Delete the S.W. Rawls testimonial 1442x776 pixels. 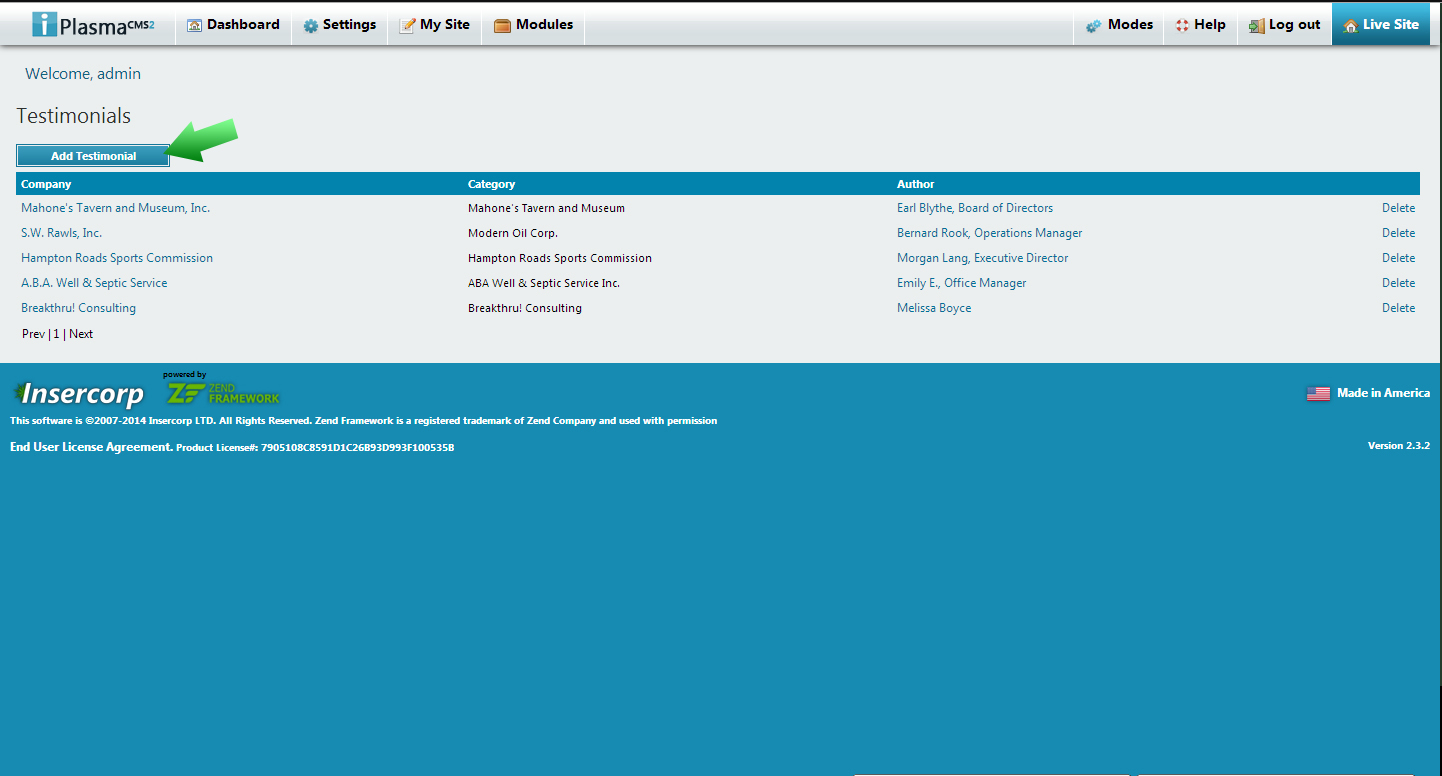pyautogui.click(x=1398, y=233)
